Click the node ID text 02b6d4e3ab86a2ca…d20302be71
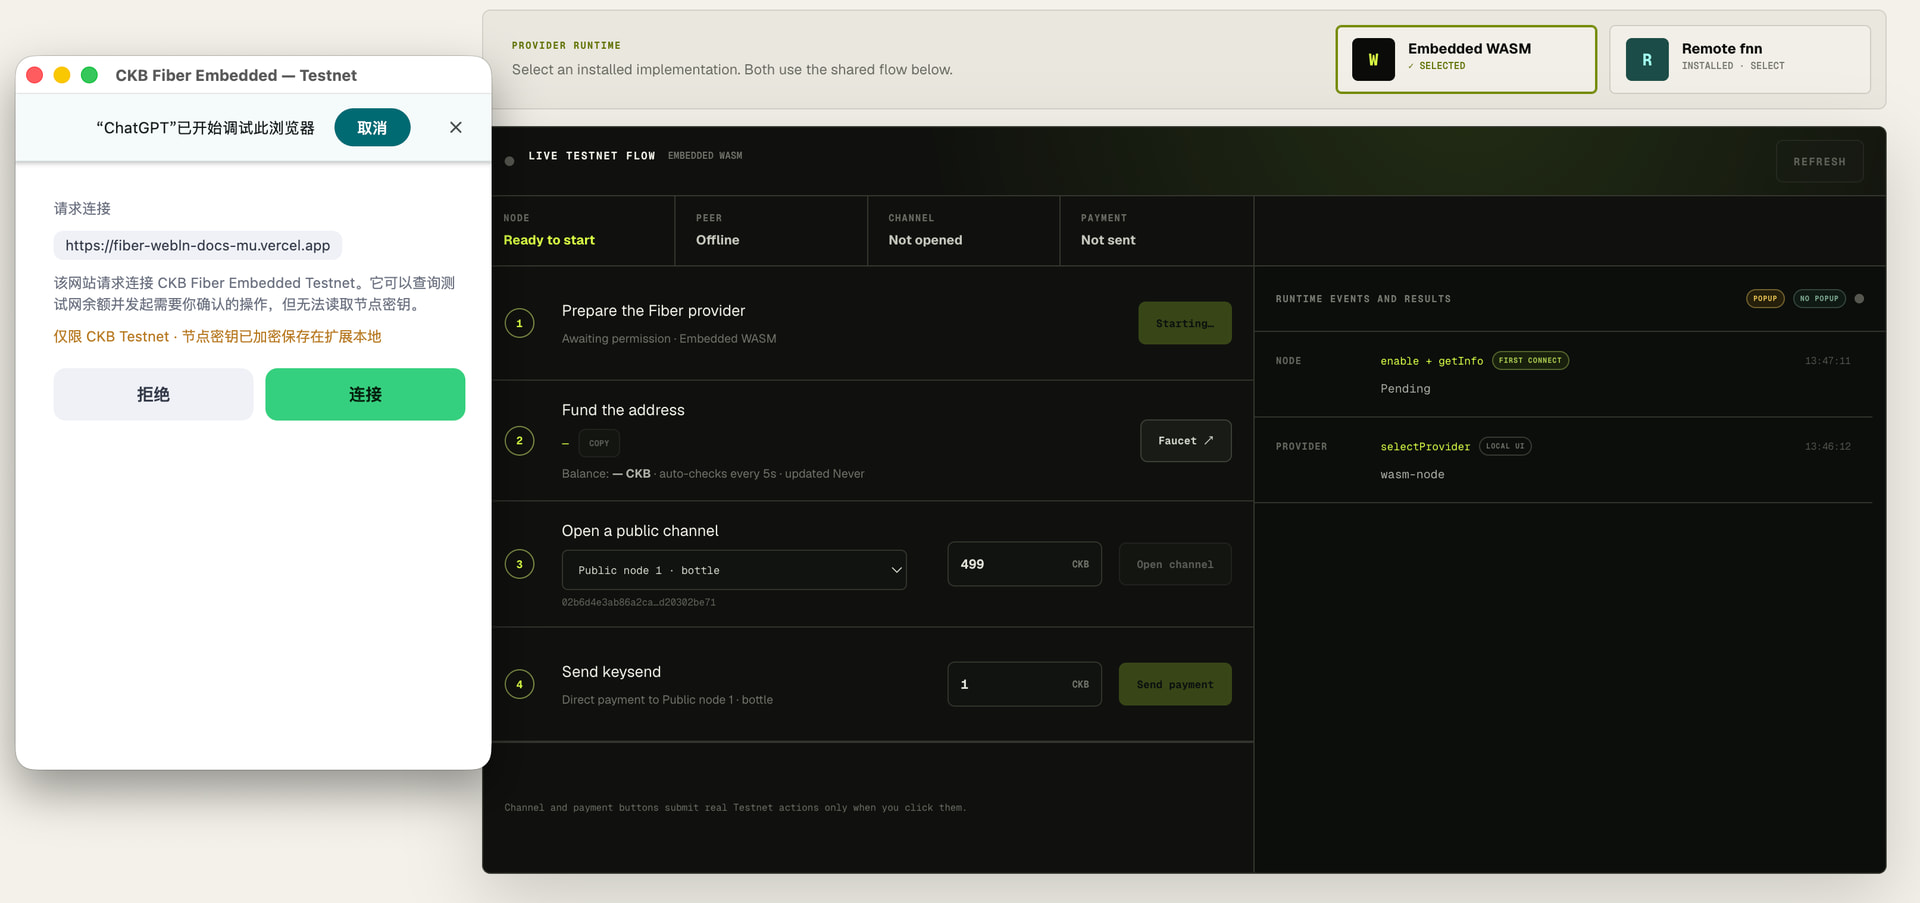 [638, 602]
